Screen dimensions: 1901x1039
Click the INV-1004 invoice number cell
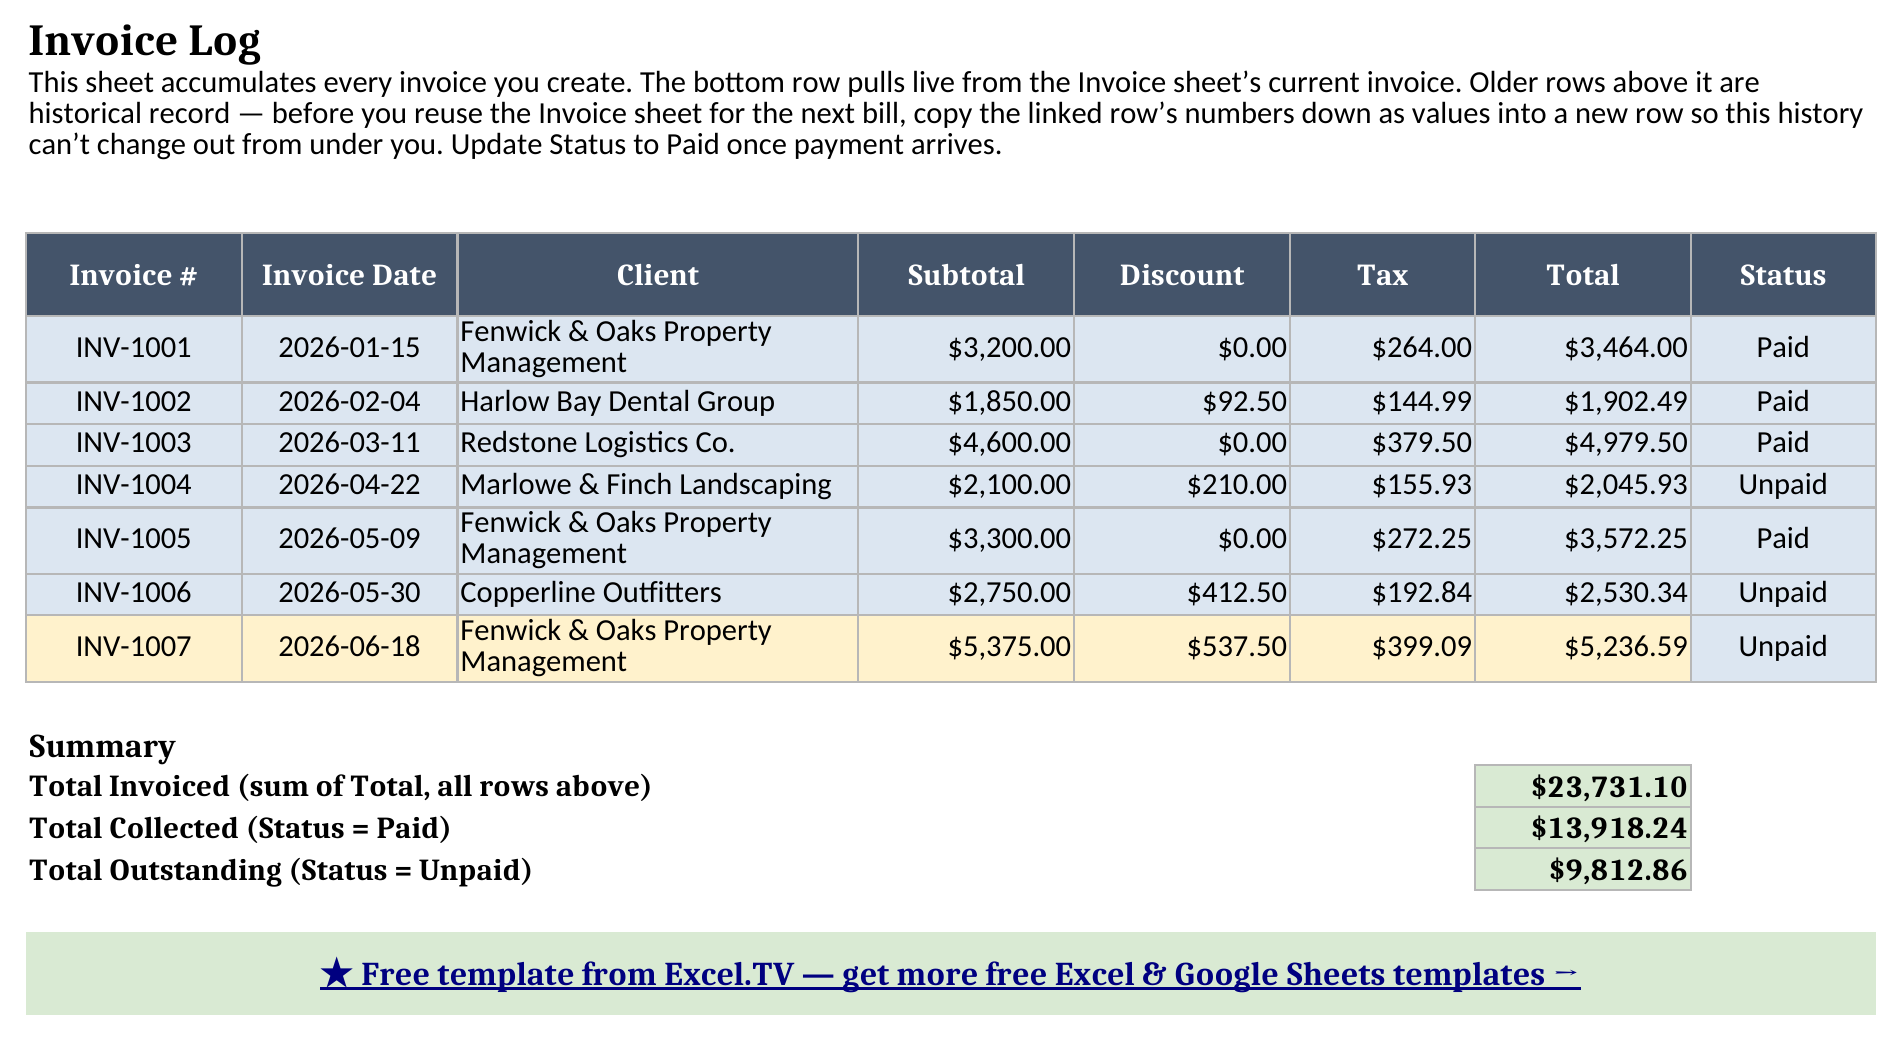[134, 485]
